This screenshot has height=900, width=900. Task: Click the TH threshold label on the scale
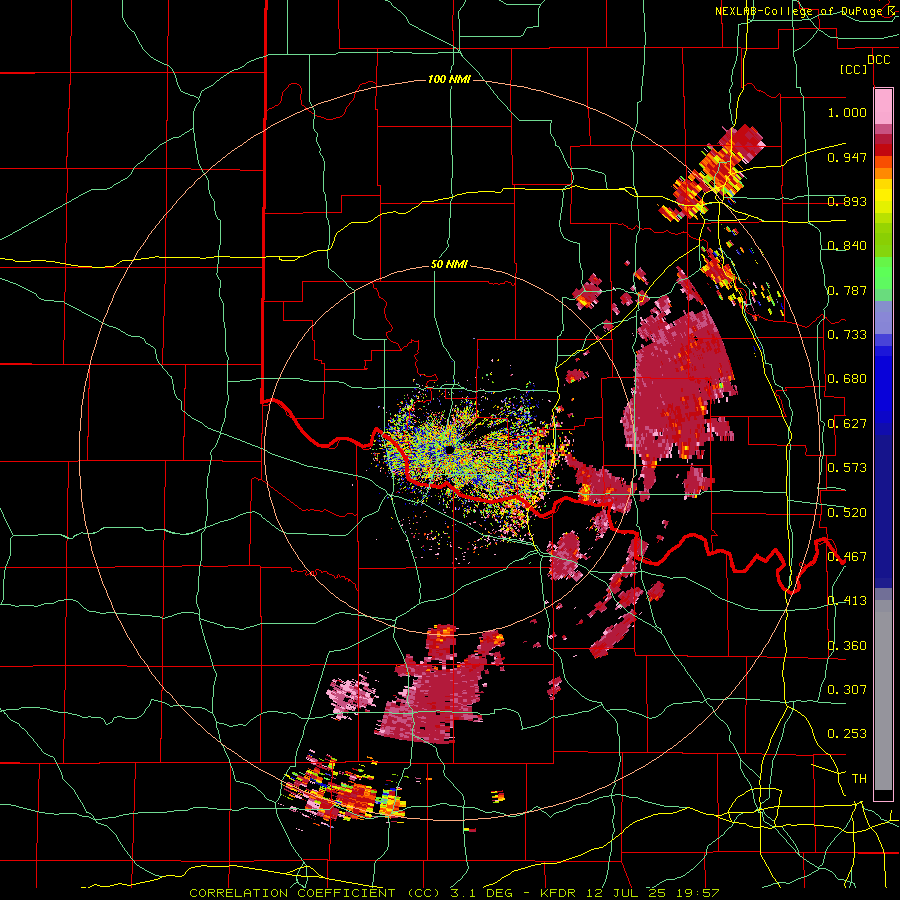click(859, 779)
